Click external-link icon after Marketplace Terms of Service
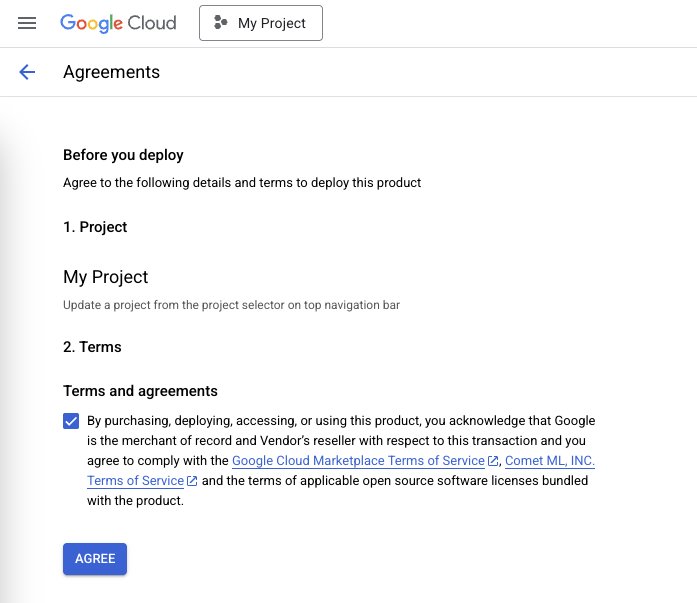697x603 pixels. [x=493, y=461]
